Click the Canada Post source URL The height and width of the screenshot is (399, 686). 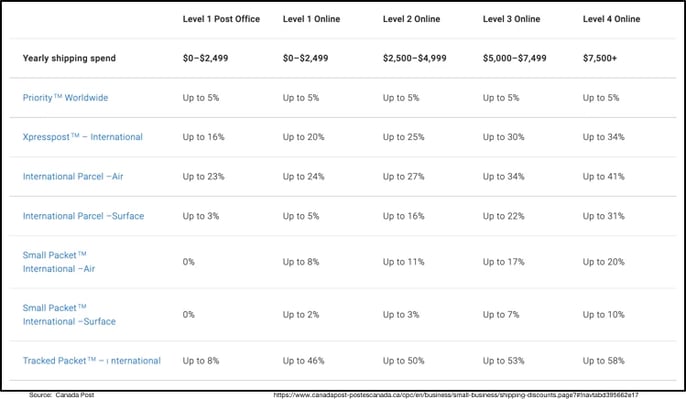456,395
